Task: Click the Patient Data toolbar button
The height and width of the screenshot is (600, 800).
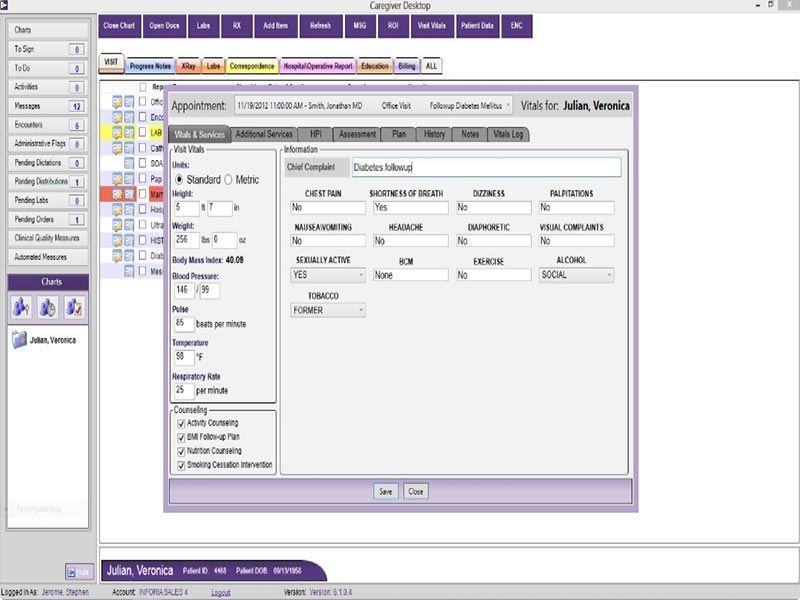Action: pyautogui.click(x=477, y=26)
